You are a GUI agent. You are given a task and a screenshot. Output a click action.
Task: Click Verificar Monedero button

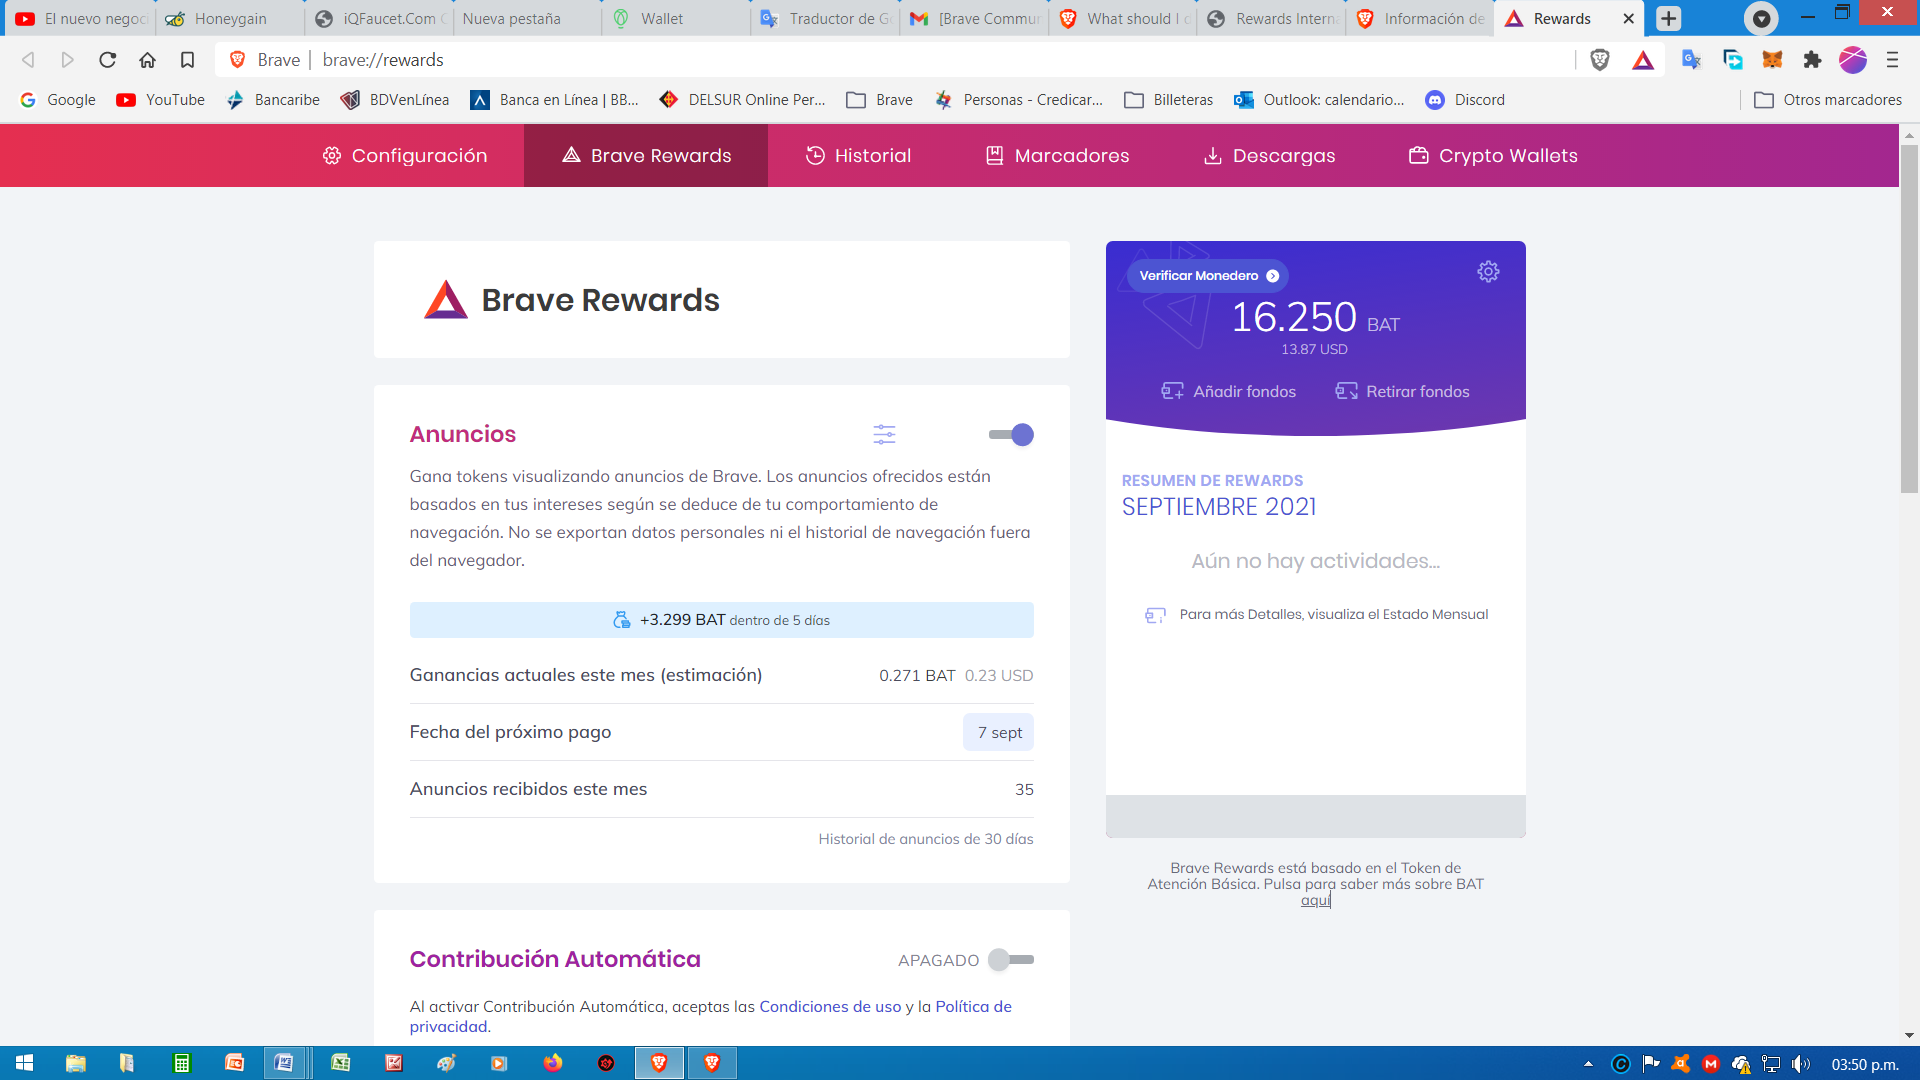1208,276
